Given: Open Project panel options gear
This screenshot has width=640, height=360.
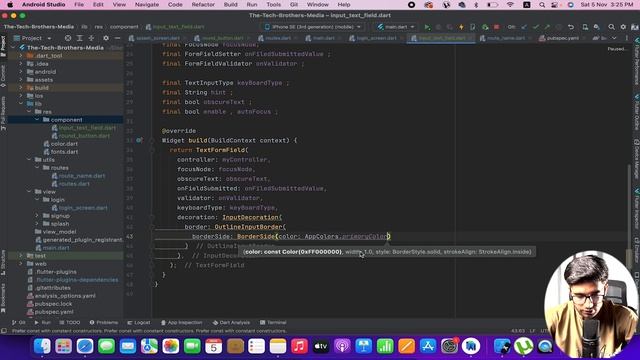Looking at the screenshot, I should (106, 38).
